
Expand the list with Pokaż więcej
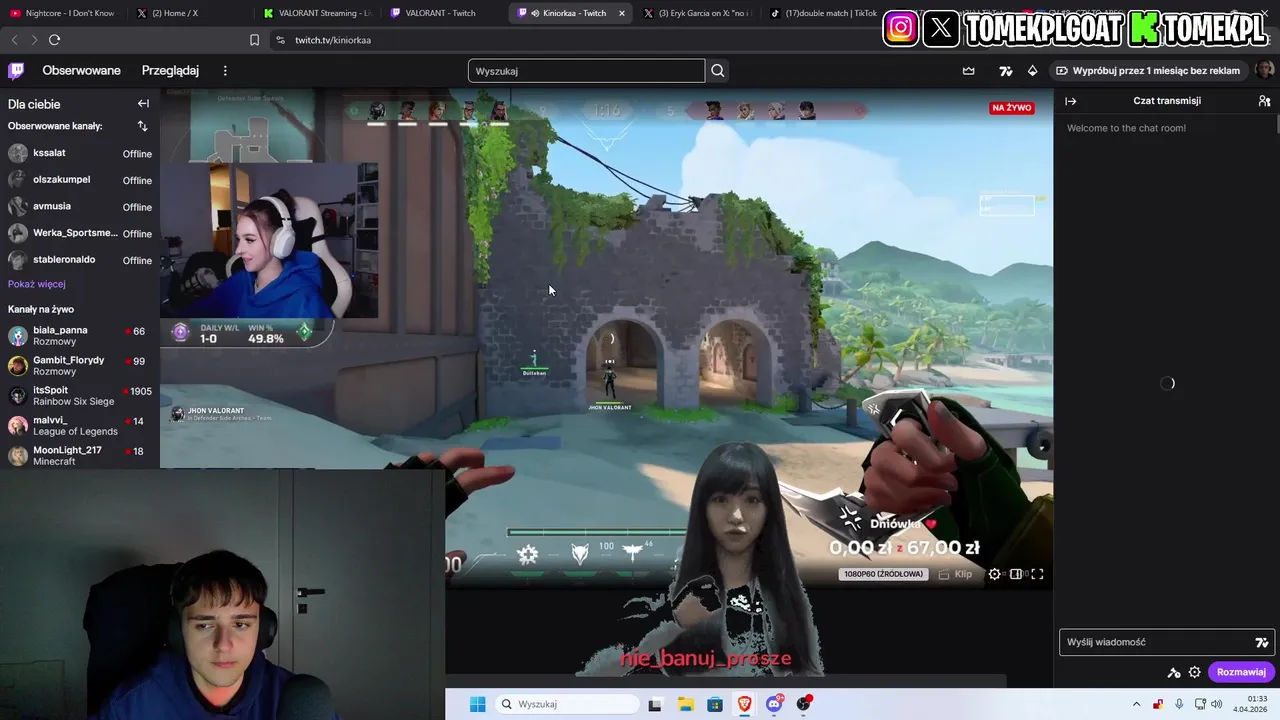coord(36,284)
